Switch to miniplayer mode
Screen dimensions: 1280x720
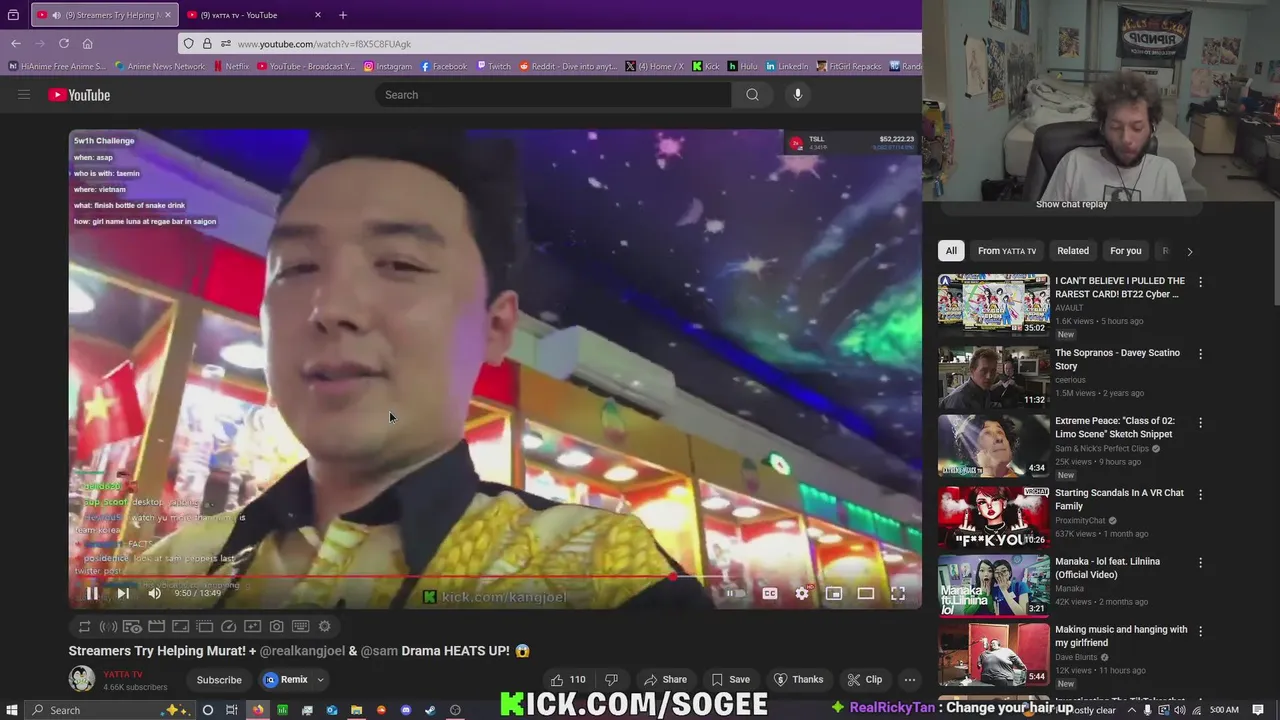[x=834, y=594]
